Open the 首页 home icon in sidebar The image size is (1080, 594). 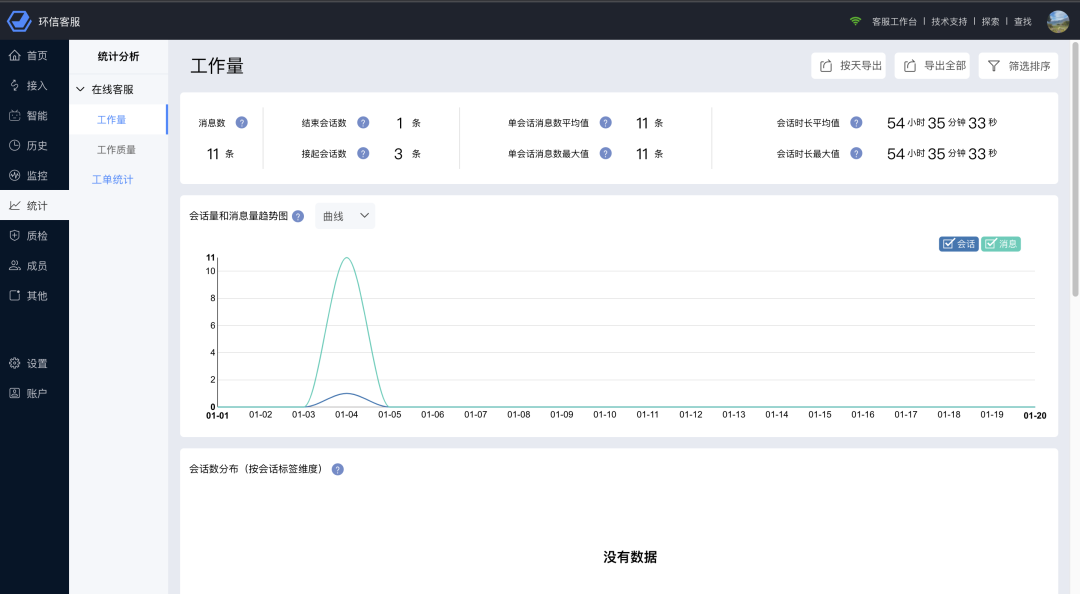coord(14,55)
